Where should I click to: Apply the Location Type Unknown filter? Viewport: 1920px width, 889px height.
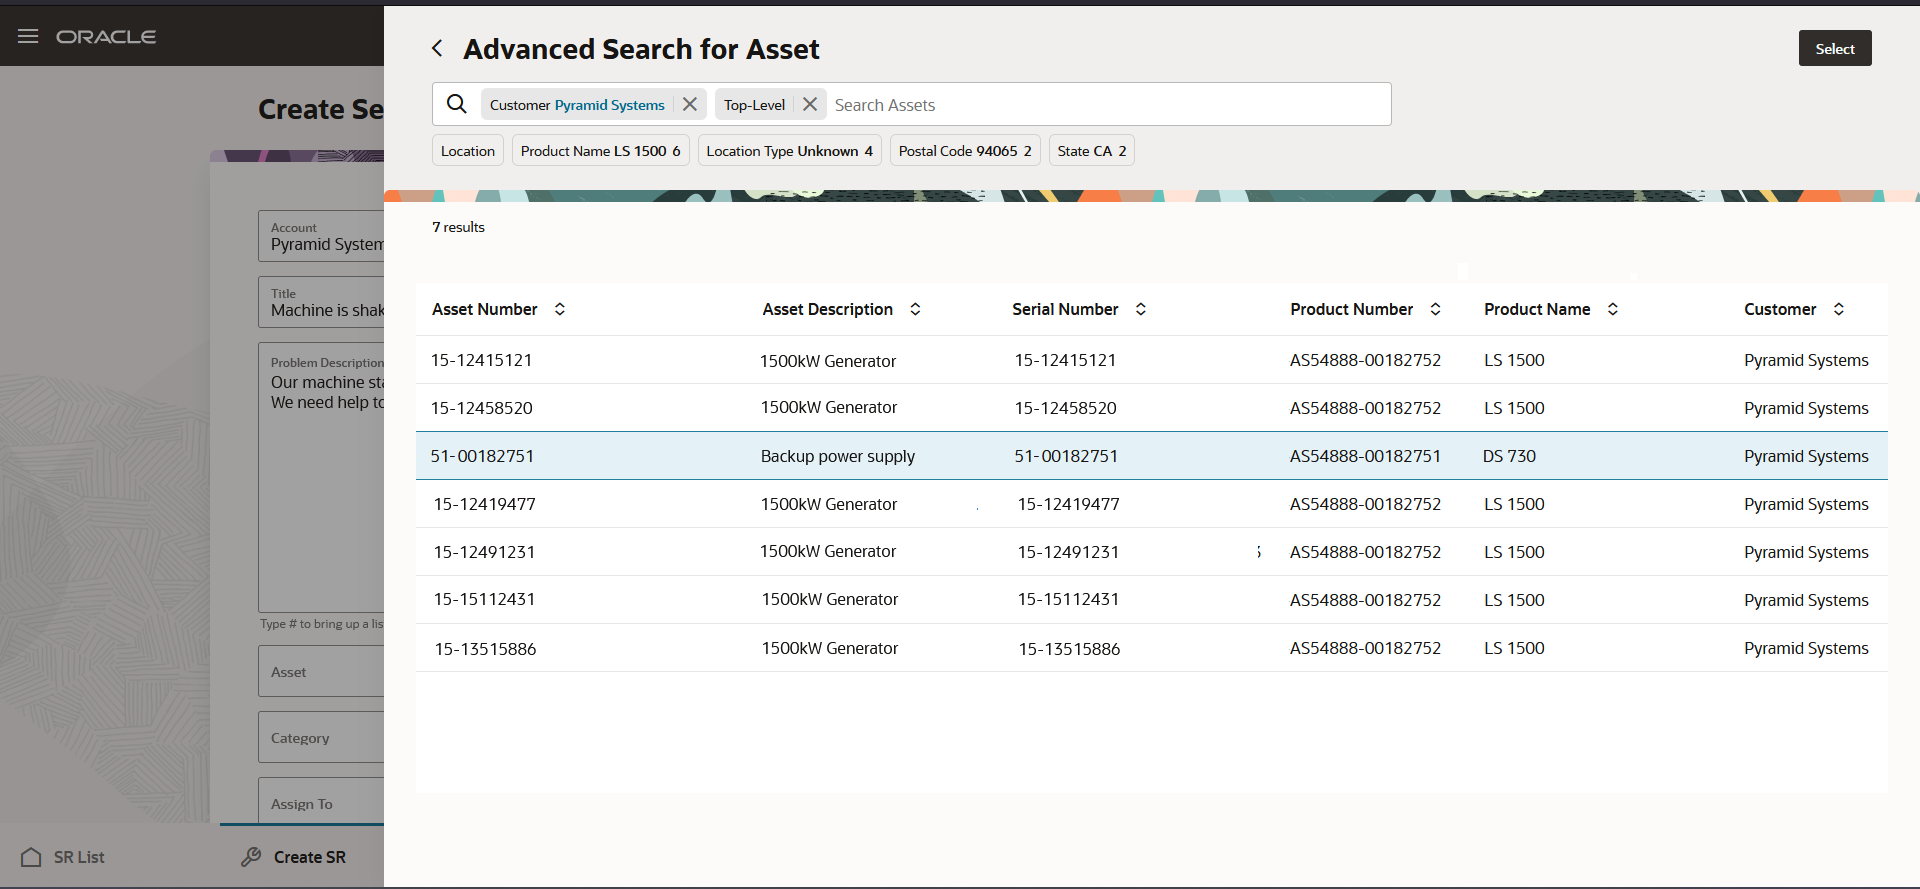tap(789, 151)
